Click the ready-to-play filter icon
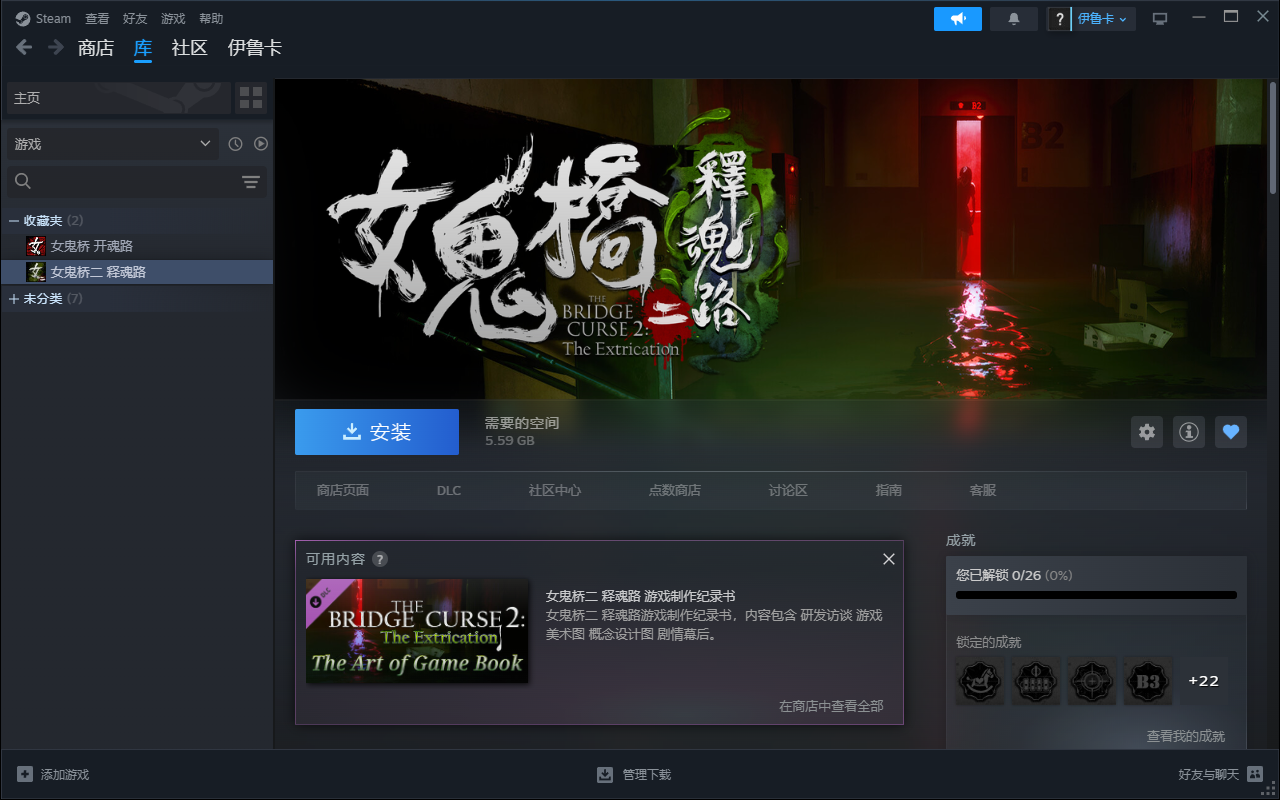Viewport: 1280px width, 800px height. (x=261, y=144)
